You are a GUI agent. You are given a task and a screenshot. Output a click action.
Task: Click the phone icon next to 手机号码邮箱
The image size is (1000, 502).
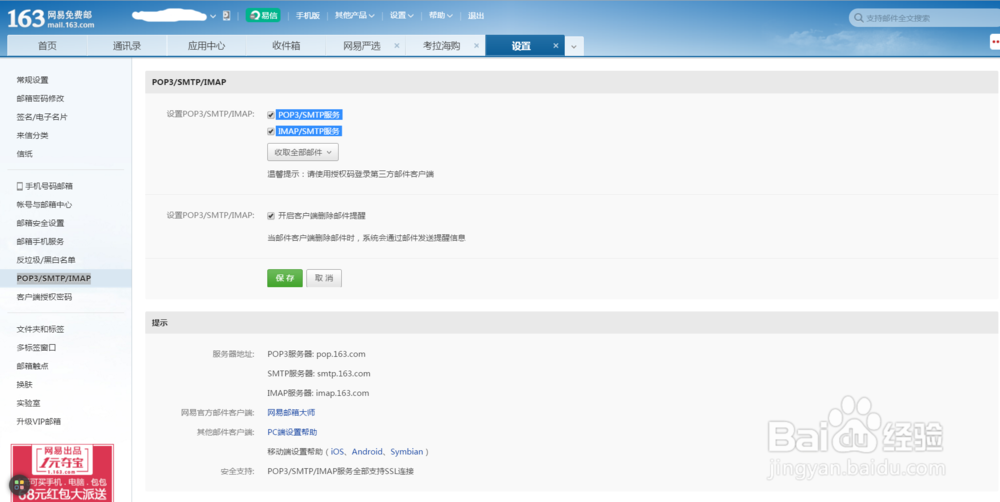click(x=20, y=186)
